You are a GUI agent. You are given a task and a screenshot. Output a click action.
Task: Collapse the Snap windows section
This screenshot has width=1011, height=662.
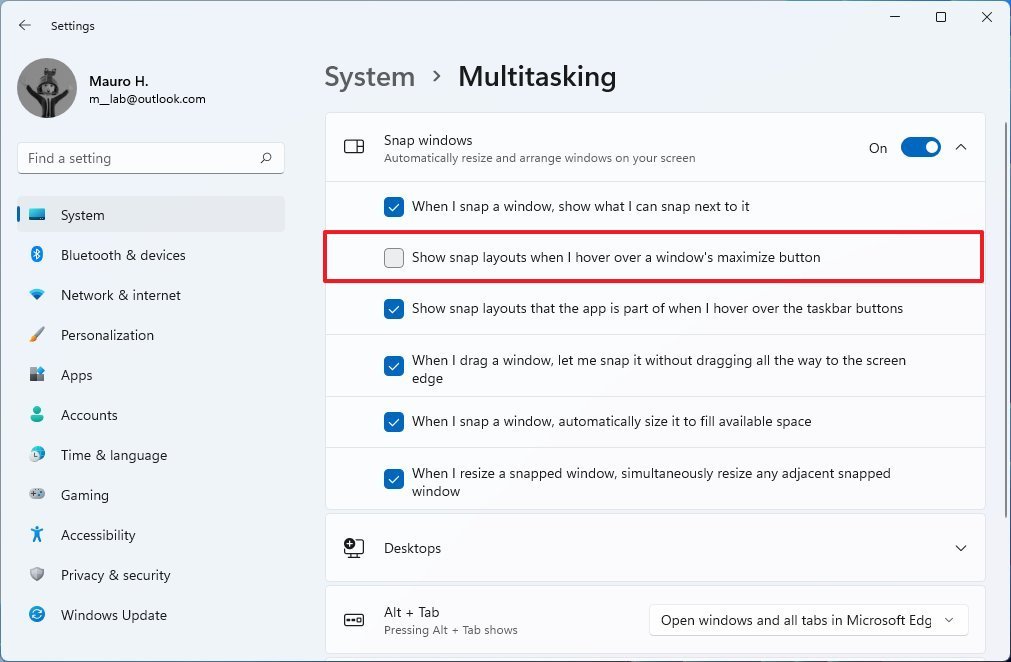coord(960,147)
